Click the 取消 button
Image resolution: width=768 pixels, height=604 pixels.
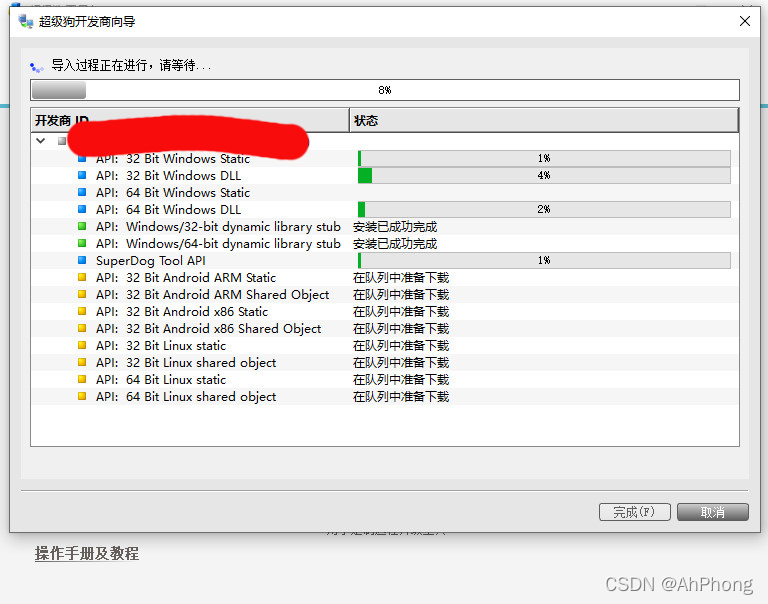pos(713,512)
